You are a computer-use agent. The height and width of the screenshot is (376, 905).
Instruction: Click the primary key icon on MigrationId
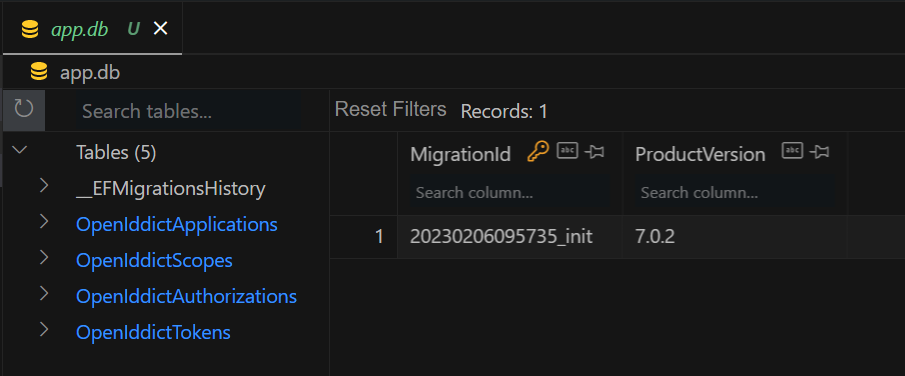(x=538, y=152)
